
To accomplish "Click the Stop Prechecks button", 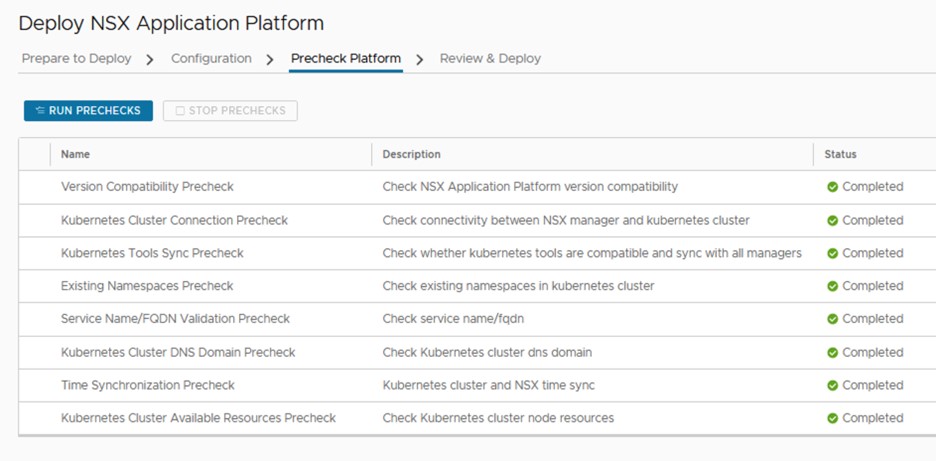I will tap(230, 111).
